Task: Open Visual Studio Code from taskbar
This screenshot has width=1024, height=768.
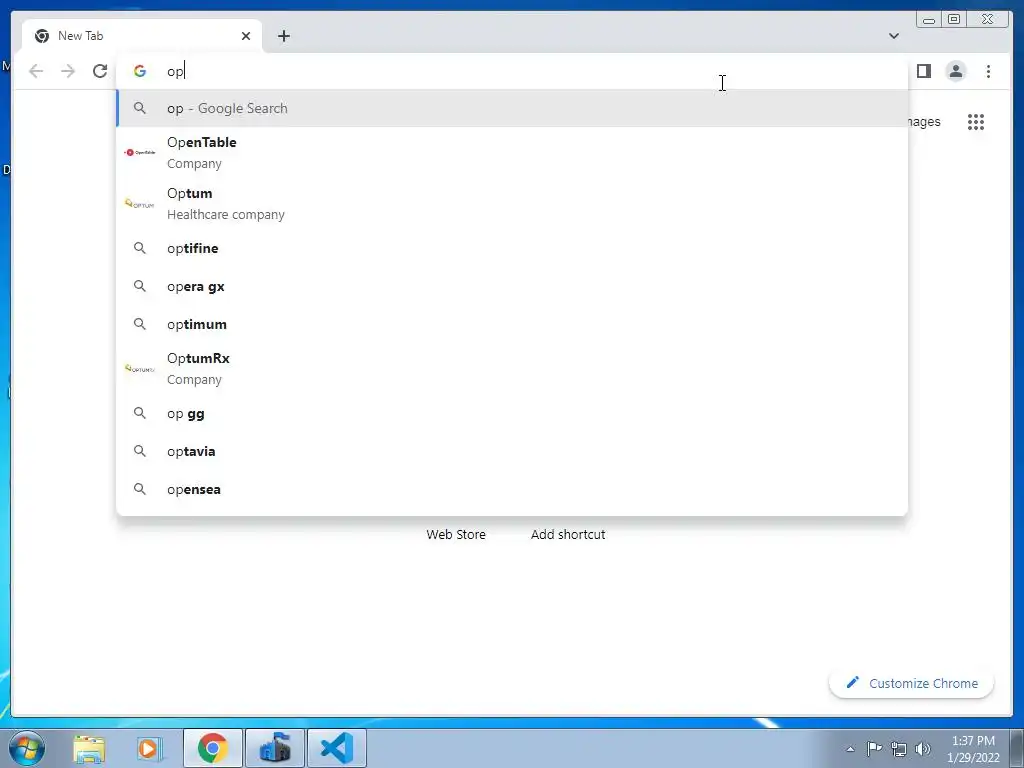Action: click(337, 748)
